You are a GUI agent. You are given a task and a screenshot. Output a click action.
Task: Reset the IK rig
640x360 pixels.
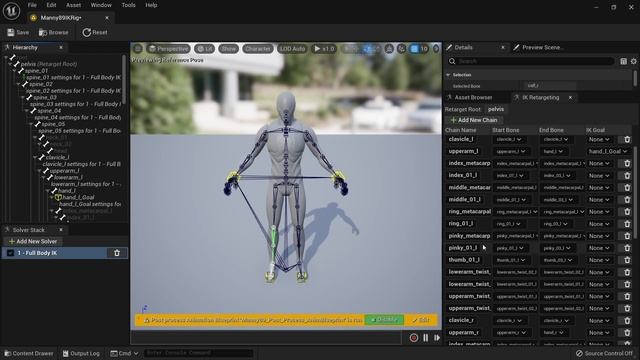pyautogui.click(x=95, y=32)
